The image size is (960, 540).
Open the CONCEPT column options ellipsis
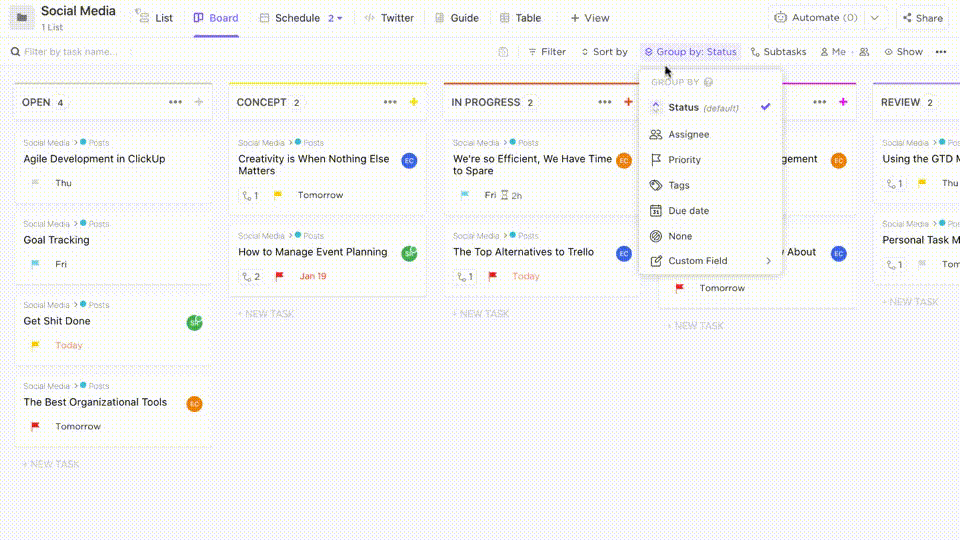coord(390,102)
